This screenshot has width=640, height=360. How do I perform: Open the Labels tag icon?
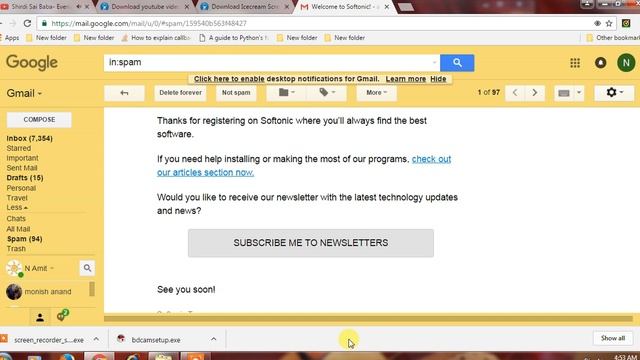pyautogui.click(x=327, y=93)
